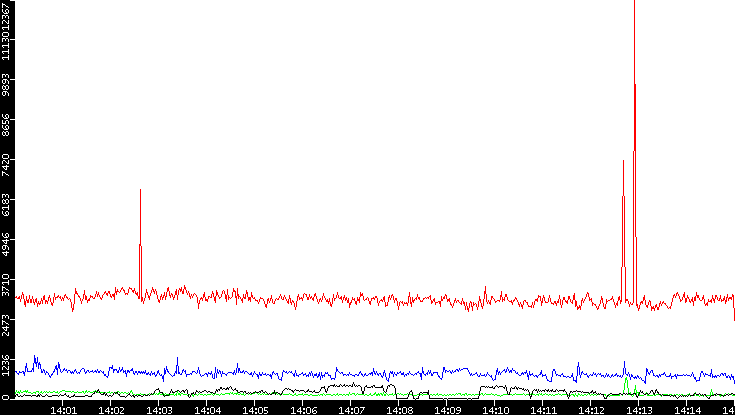Click the 14:08 time axis label
Image resolution: width=735 pixels, height=415 pixels.
pos(398,410)
